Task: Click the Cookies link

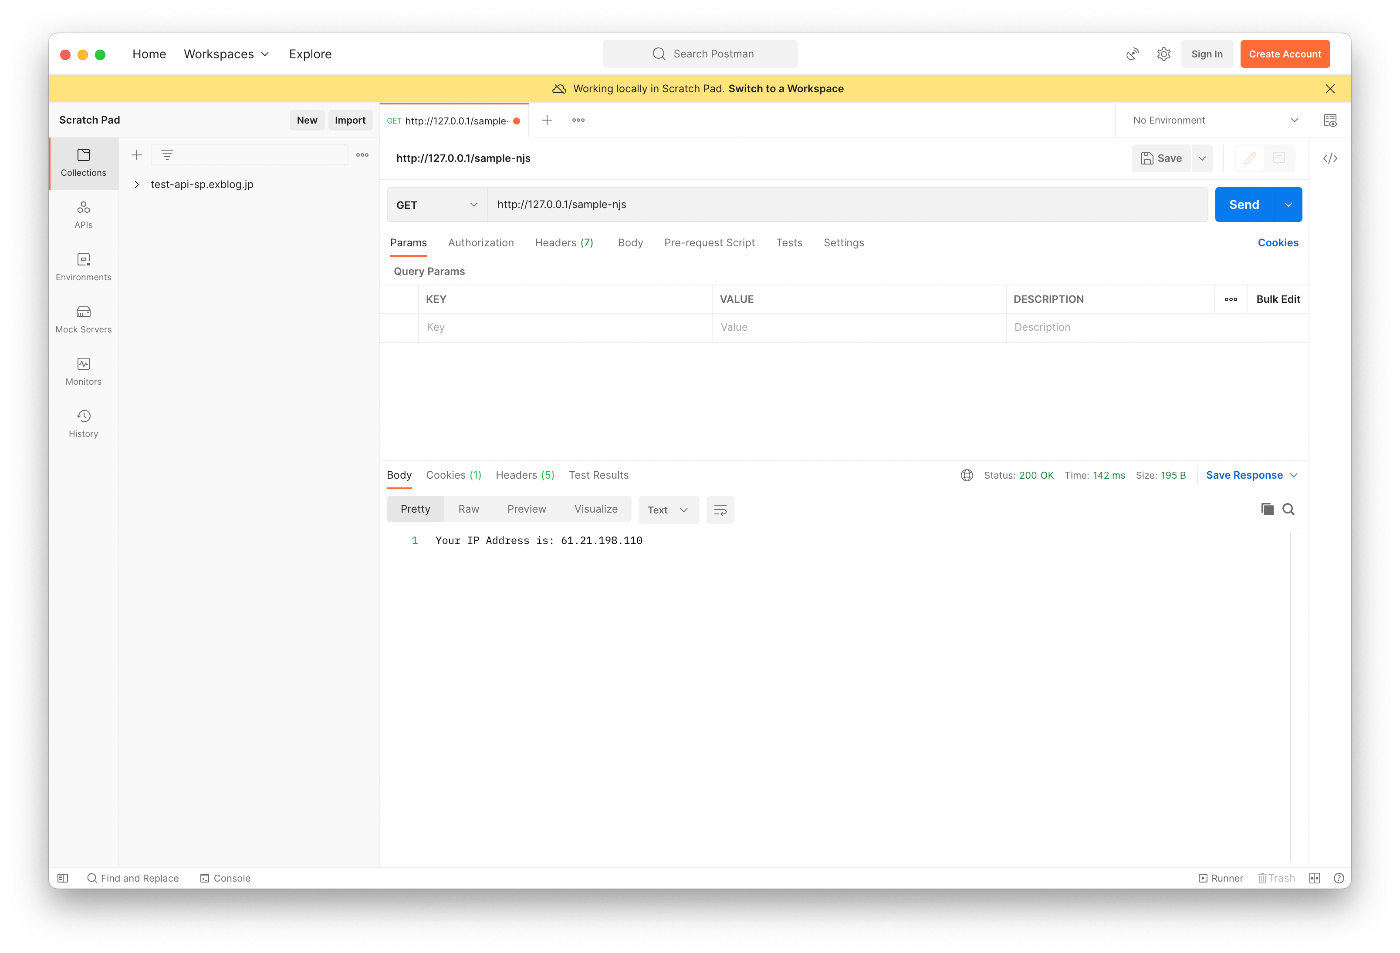Action: (1278, 243)
